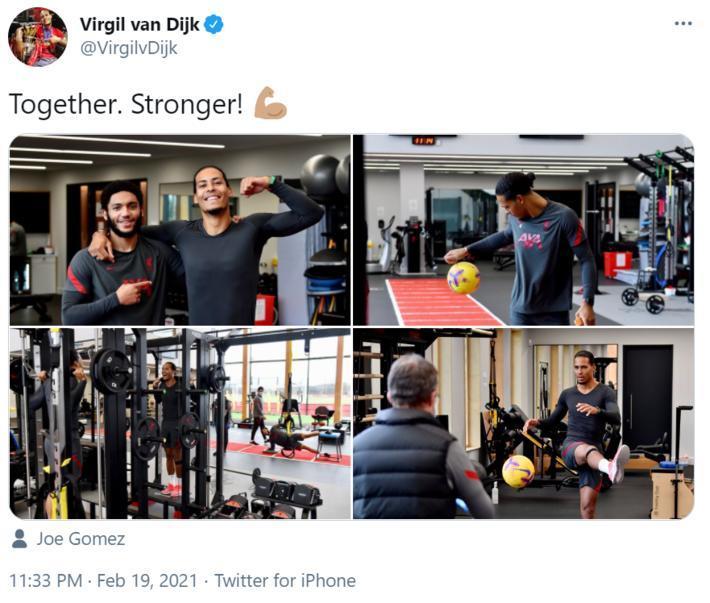Open photo of two players posing together
The height and width of the screenshot is (603, 710).
point(180,230)
